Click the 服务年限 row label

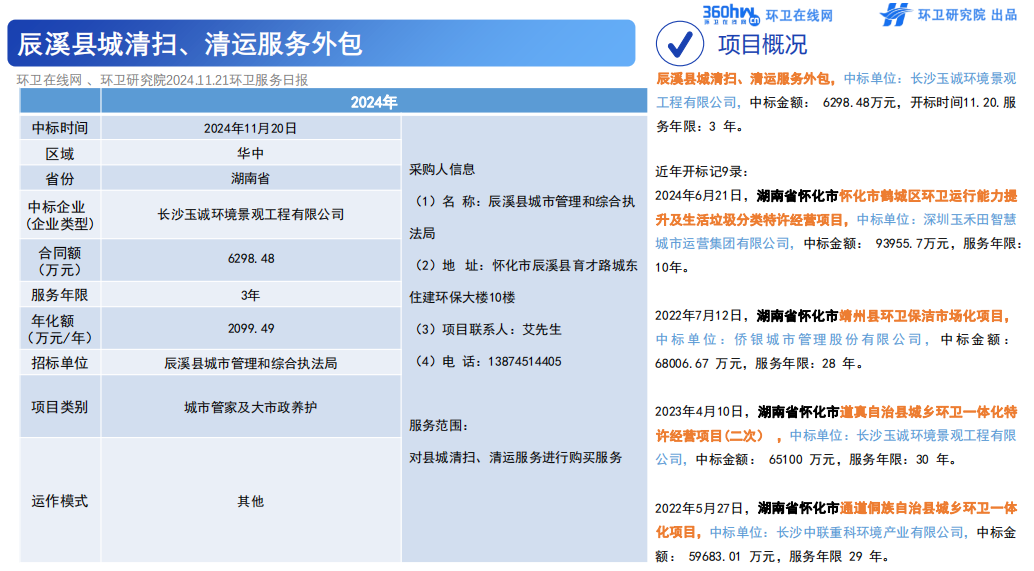[60, 295]
